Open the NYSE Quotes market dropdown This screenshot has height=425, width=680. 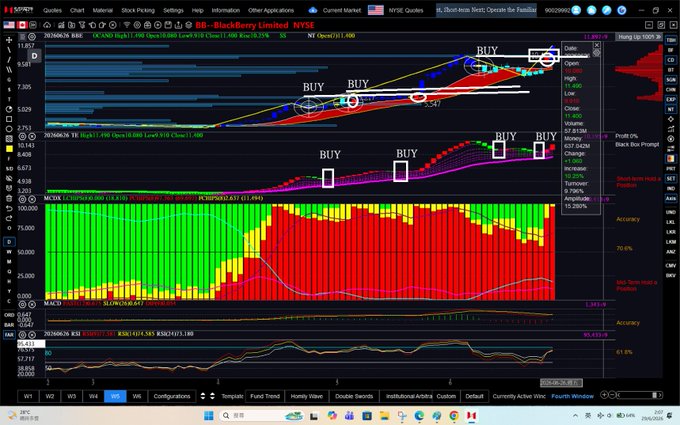point(405,10)
